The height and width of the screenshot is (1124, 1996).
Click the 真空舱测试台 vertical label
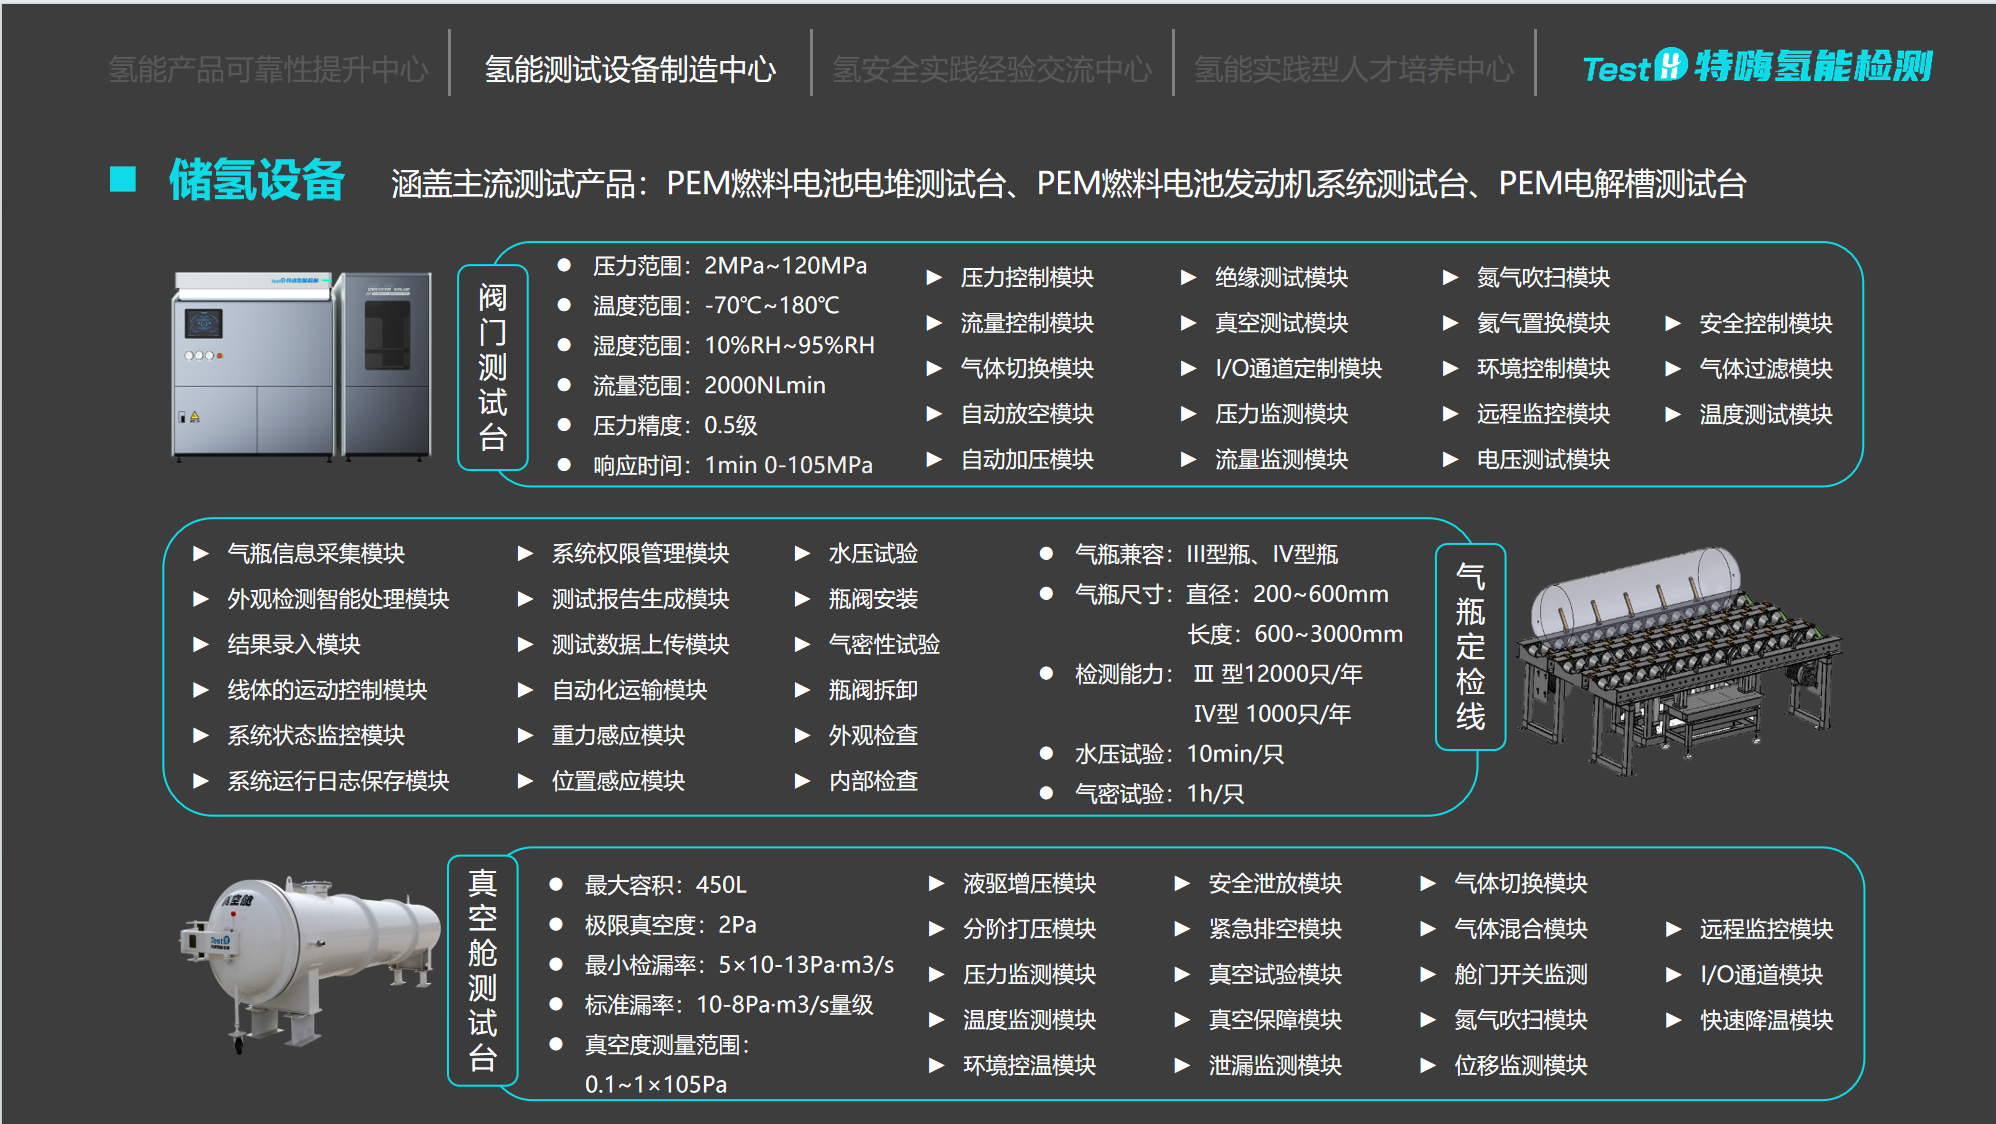(482, 969)
